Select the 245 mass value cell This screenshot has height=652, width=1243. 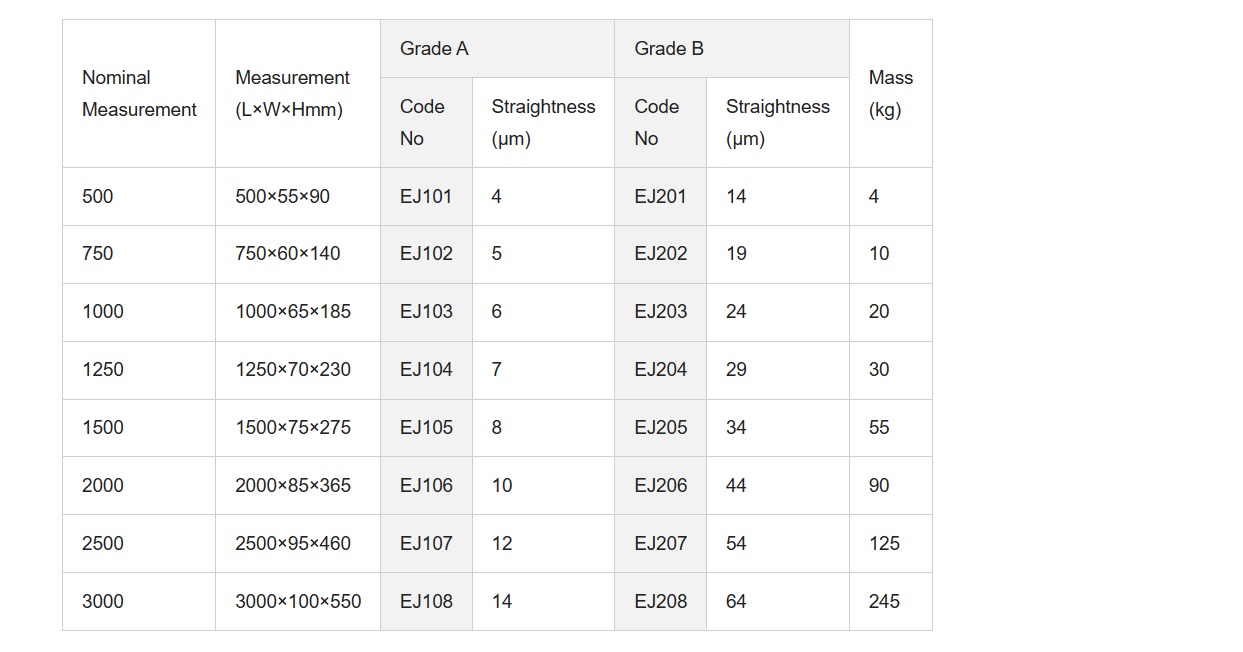tap(891, 602)
